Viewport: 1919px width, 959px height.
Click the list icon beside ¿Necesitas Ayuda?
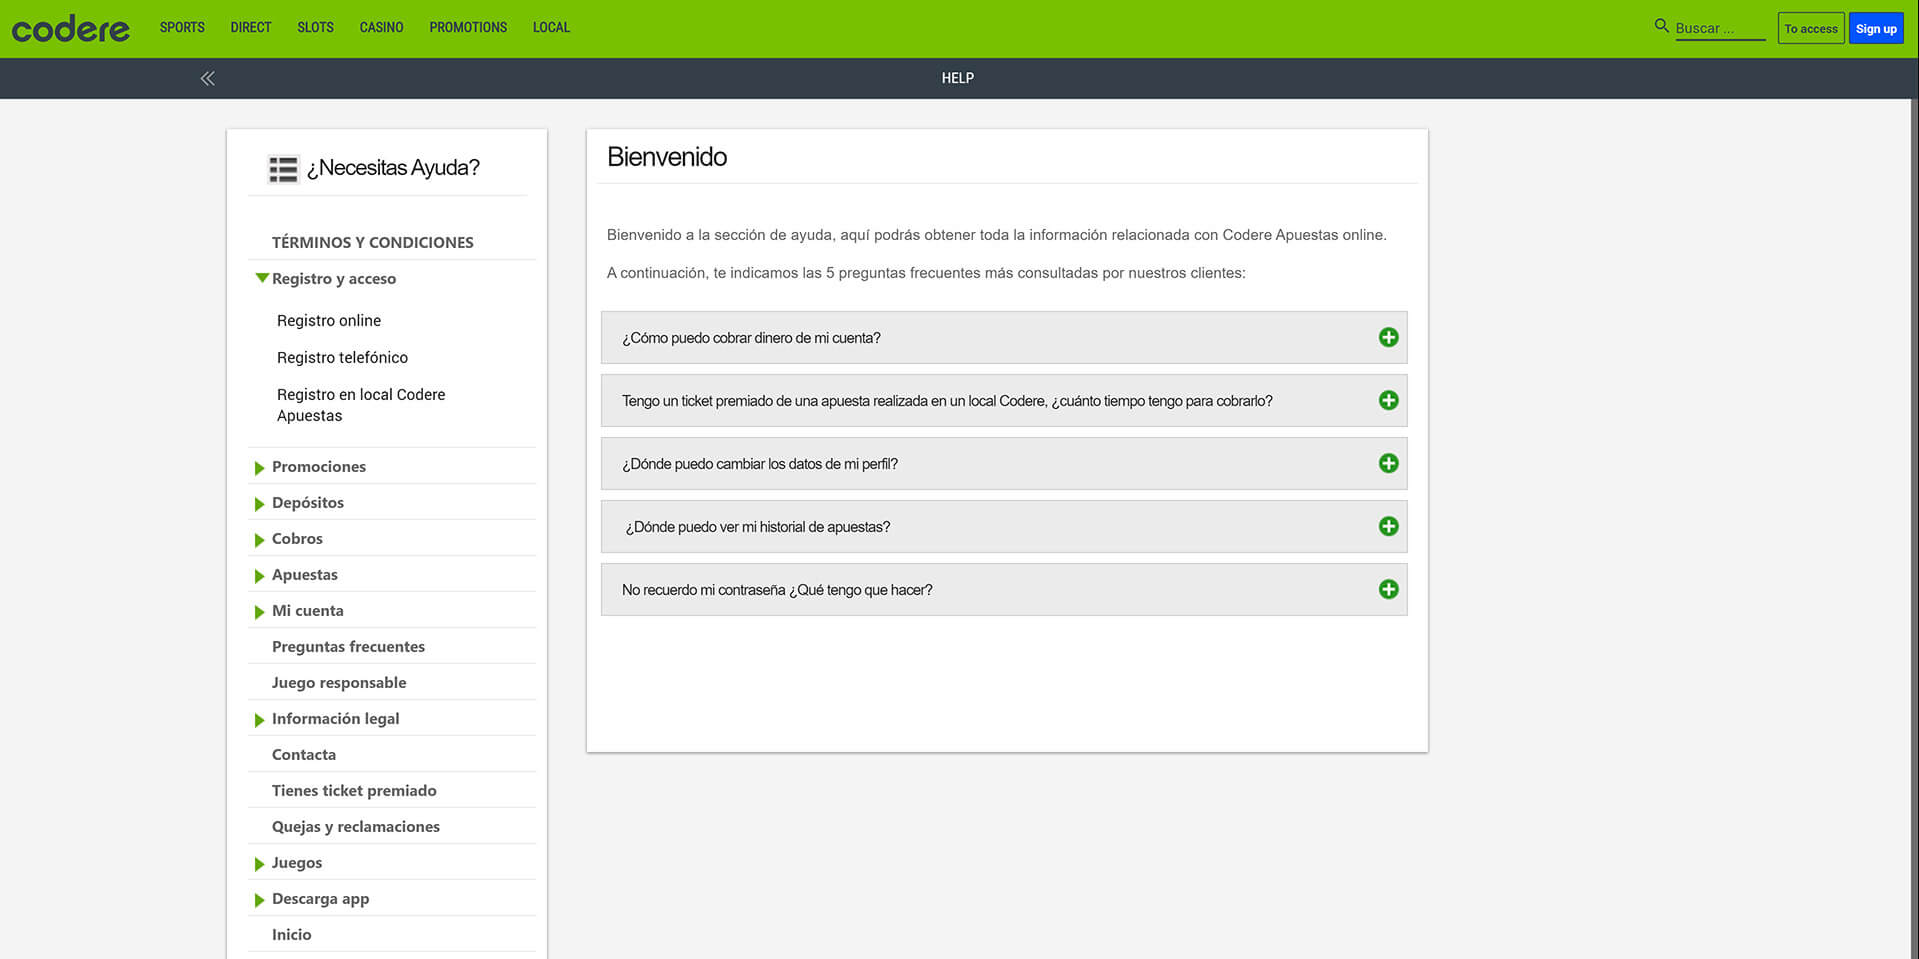click(x=283, y=169)
